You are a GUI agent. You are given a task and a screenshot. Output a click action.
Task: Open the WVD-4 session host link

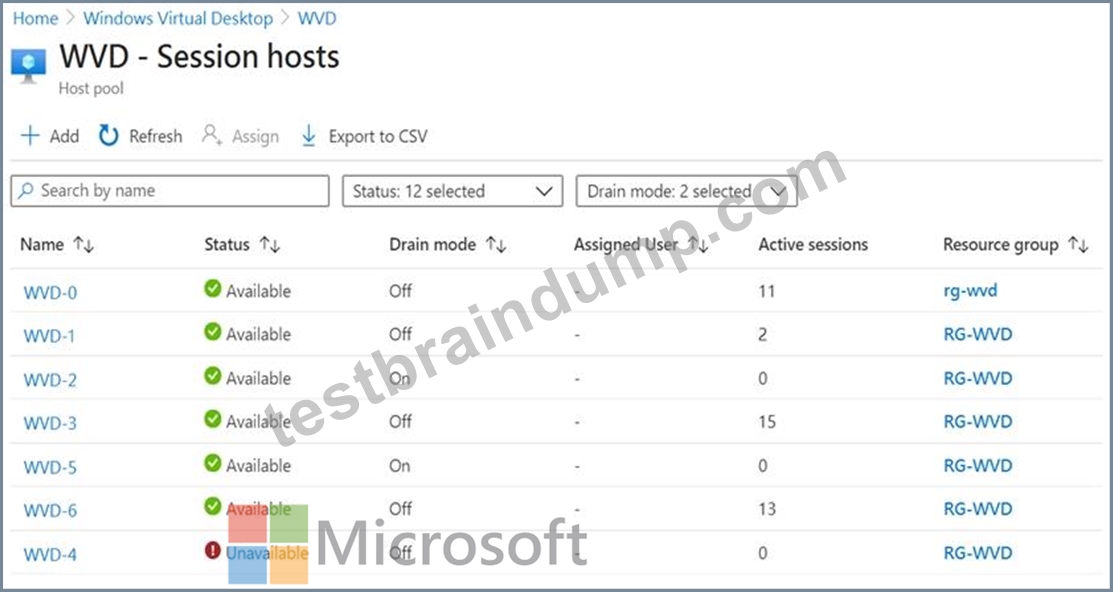(x=50, y=554)
